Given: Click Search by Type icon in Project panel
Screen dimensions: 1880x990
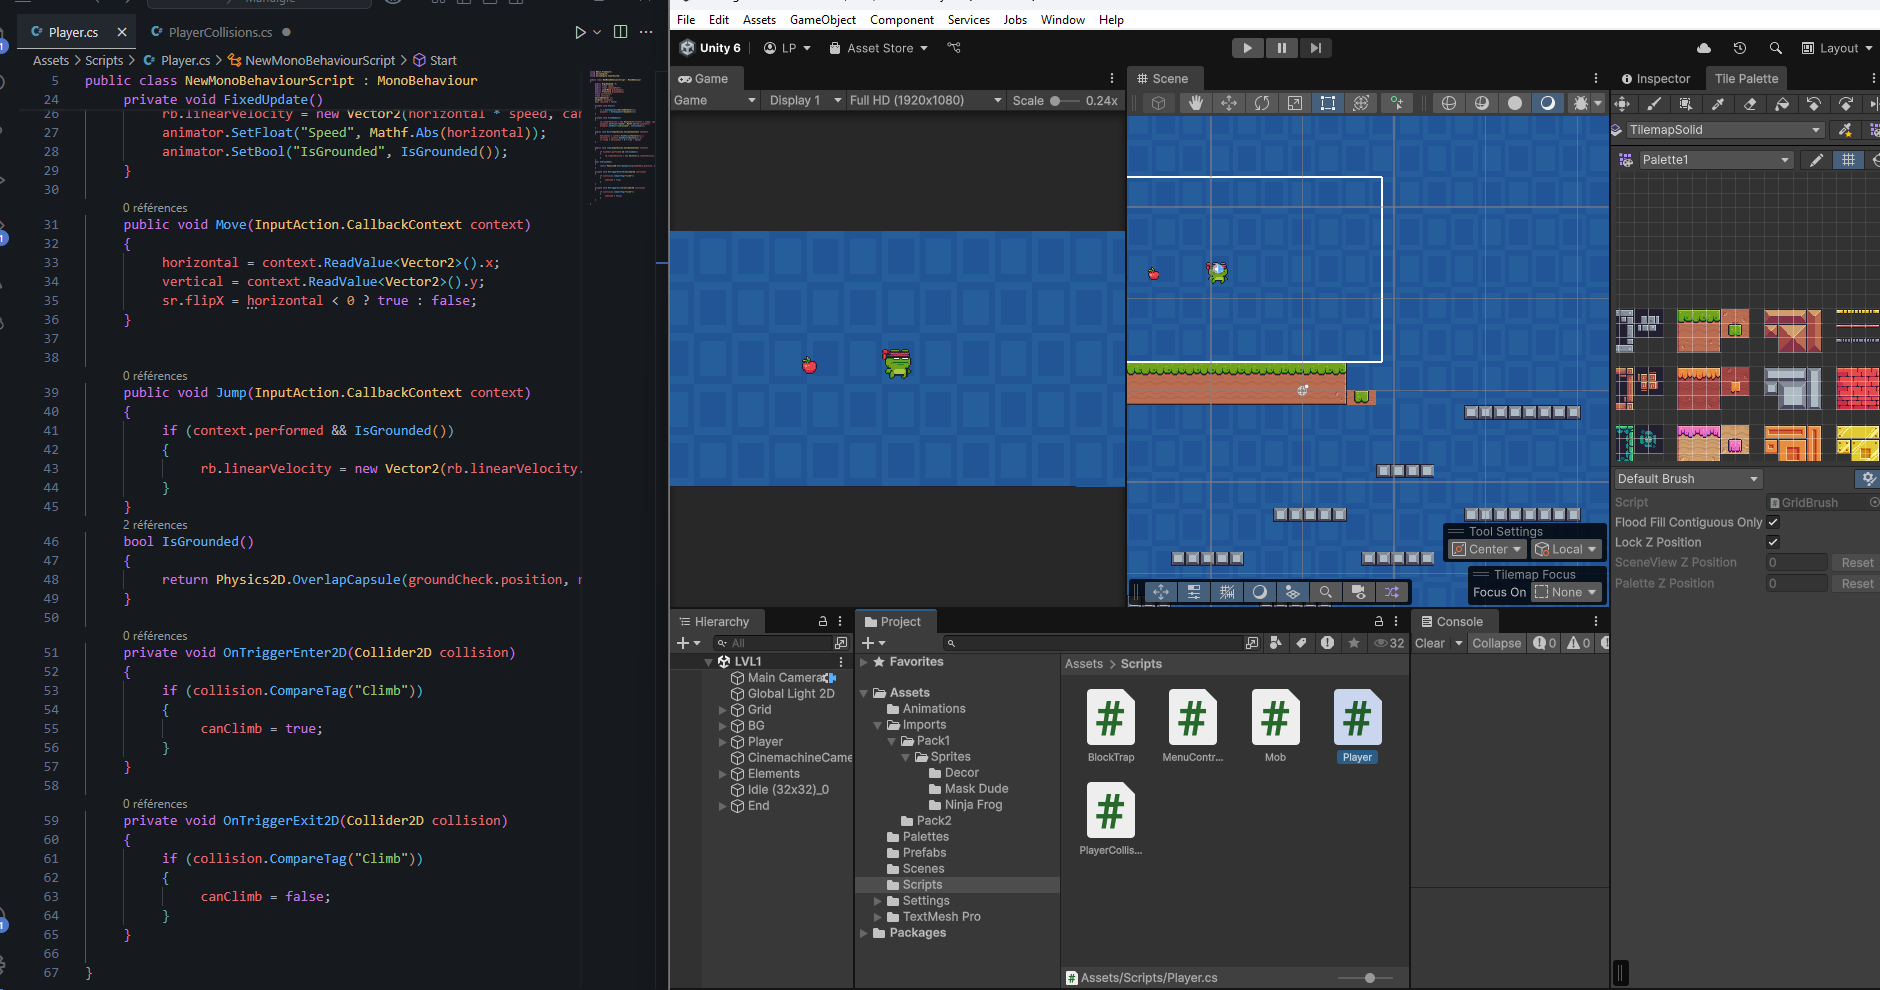Looking at the screenshot, I should point(1276,643).
